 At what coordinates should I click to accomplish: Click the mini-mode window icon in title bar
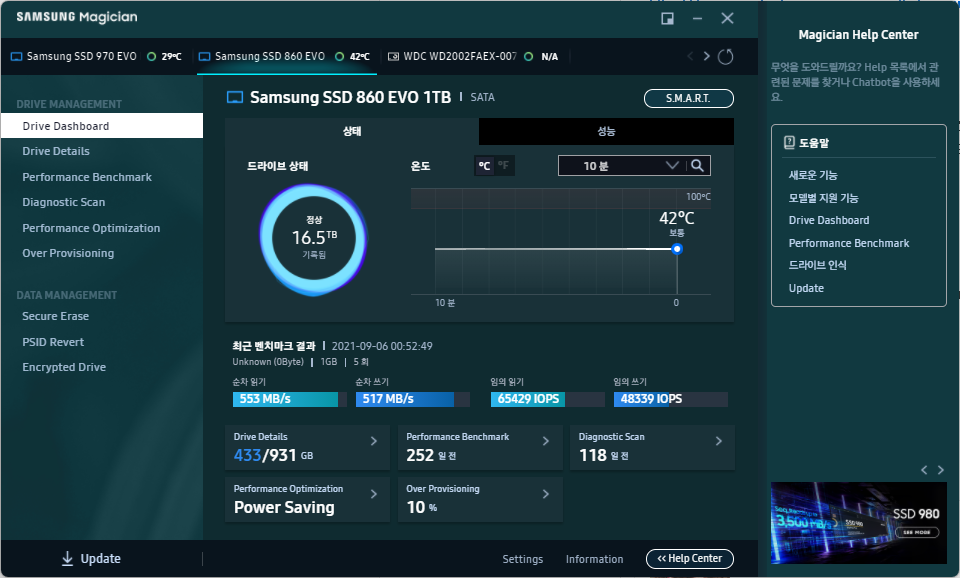coord(667,18)
